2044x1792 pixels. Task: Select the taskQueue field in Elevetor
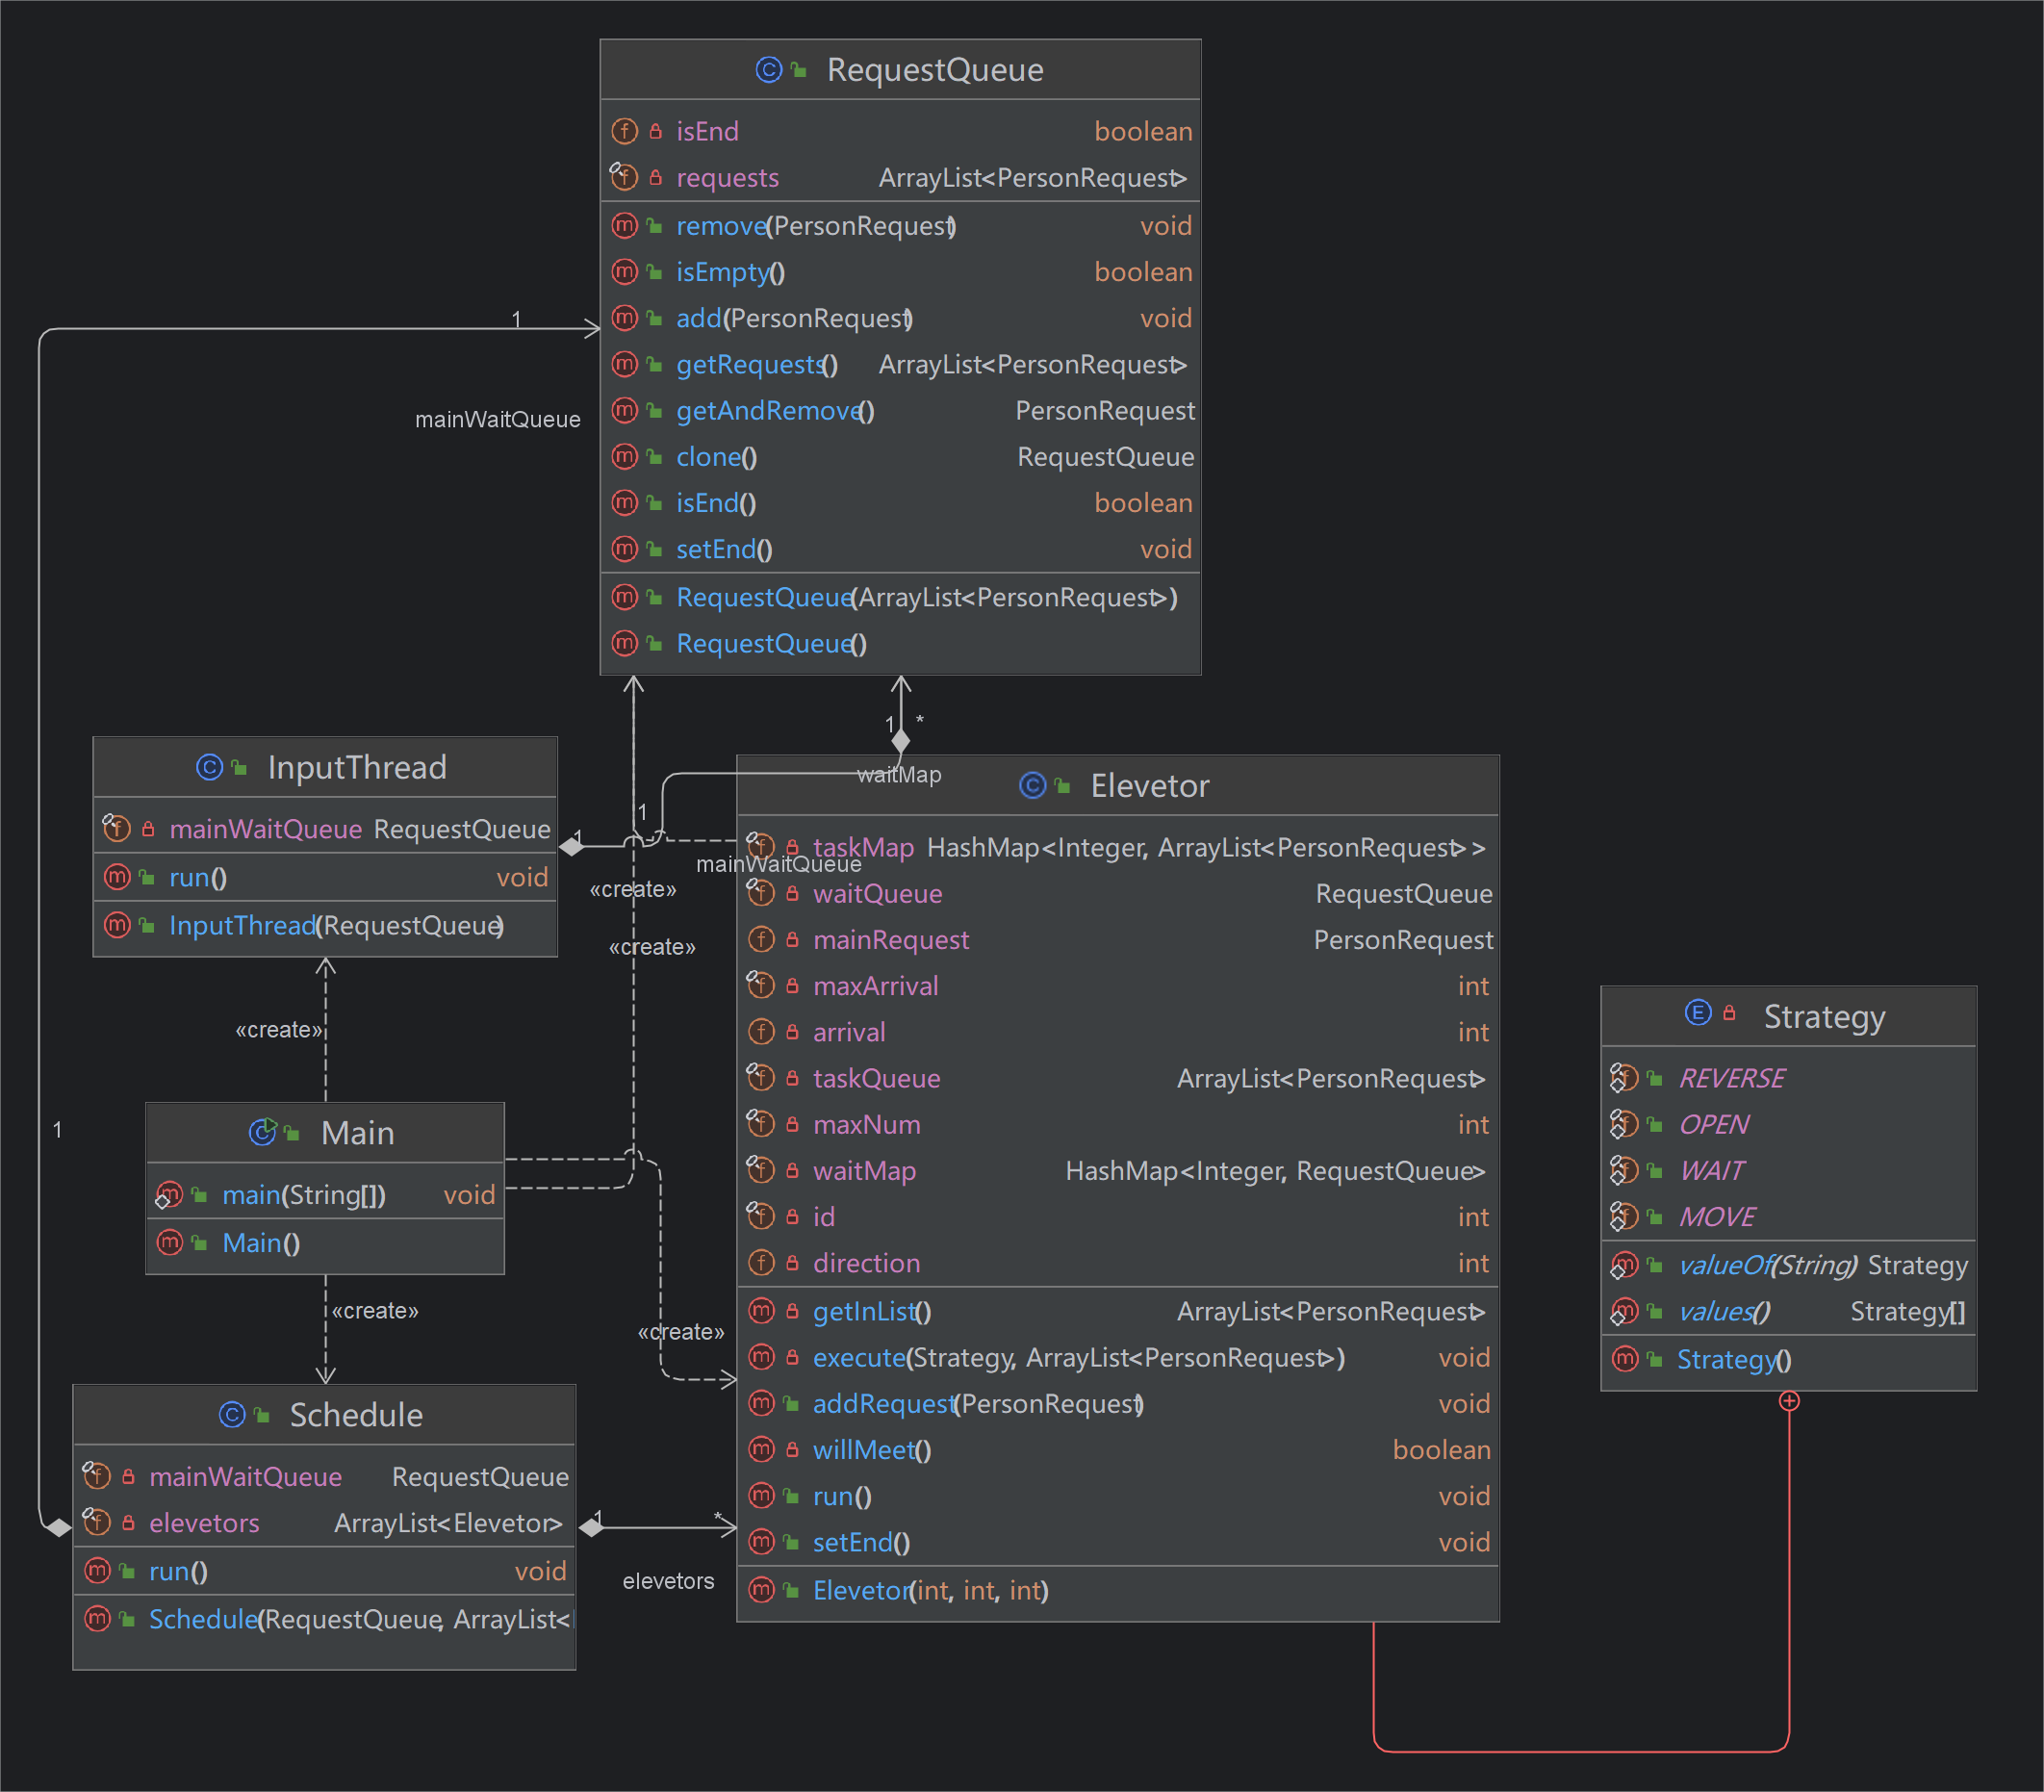click(x=1118, y=1079)
